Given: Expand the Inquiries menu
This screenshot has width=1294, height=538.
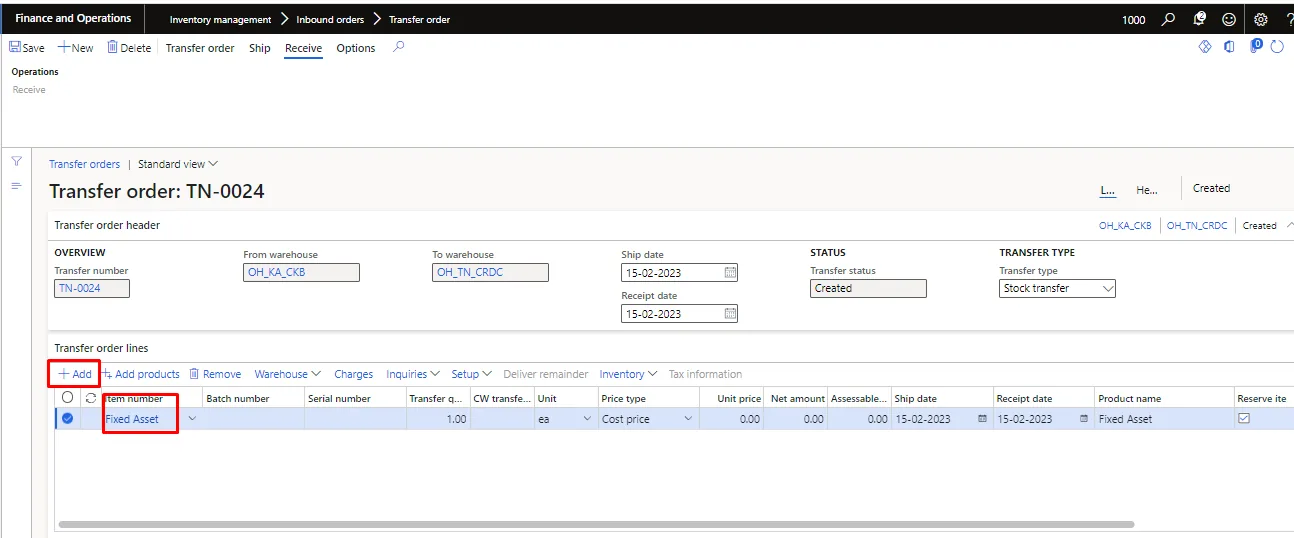Looking at the screenshot, I should pos(413,374).
